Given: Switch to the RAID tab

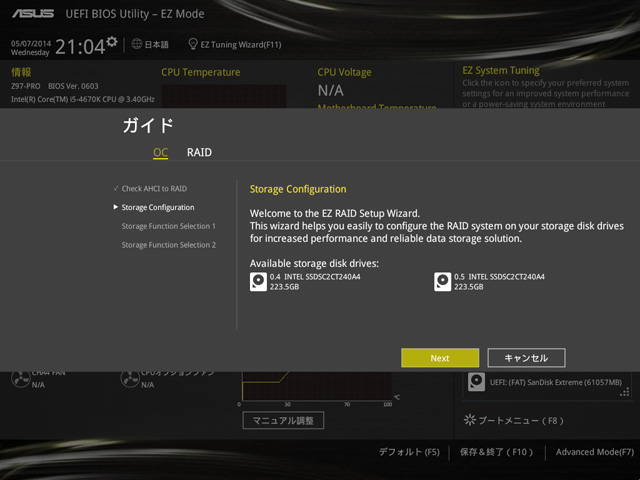Looking at the screenshot, I should tap(199, 152).
